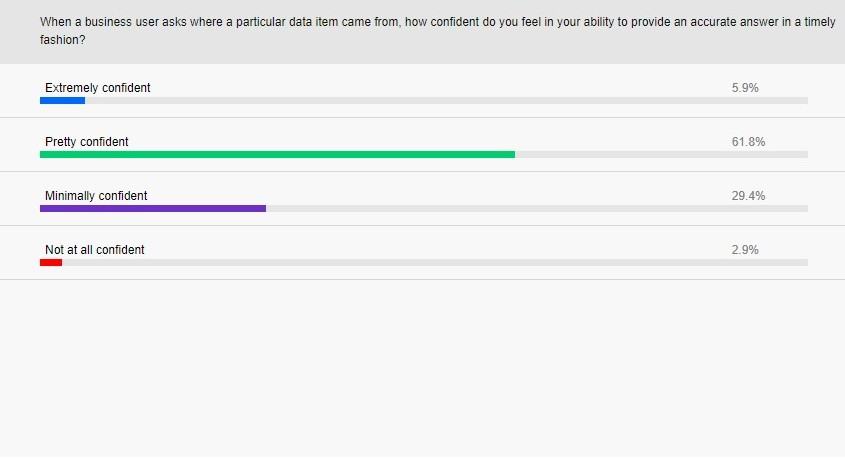The width and height of the screenshot is (845, 460).
Task: Click the 5.9% result value
Action: point(745,88)
